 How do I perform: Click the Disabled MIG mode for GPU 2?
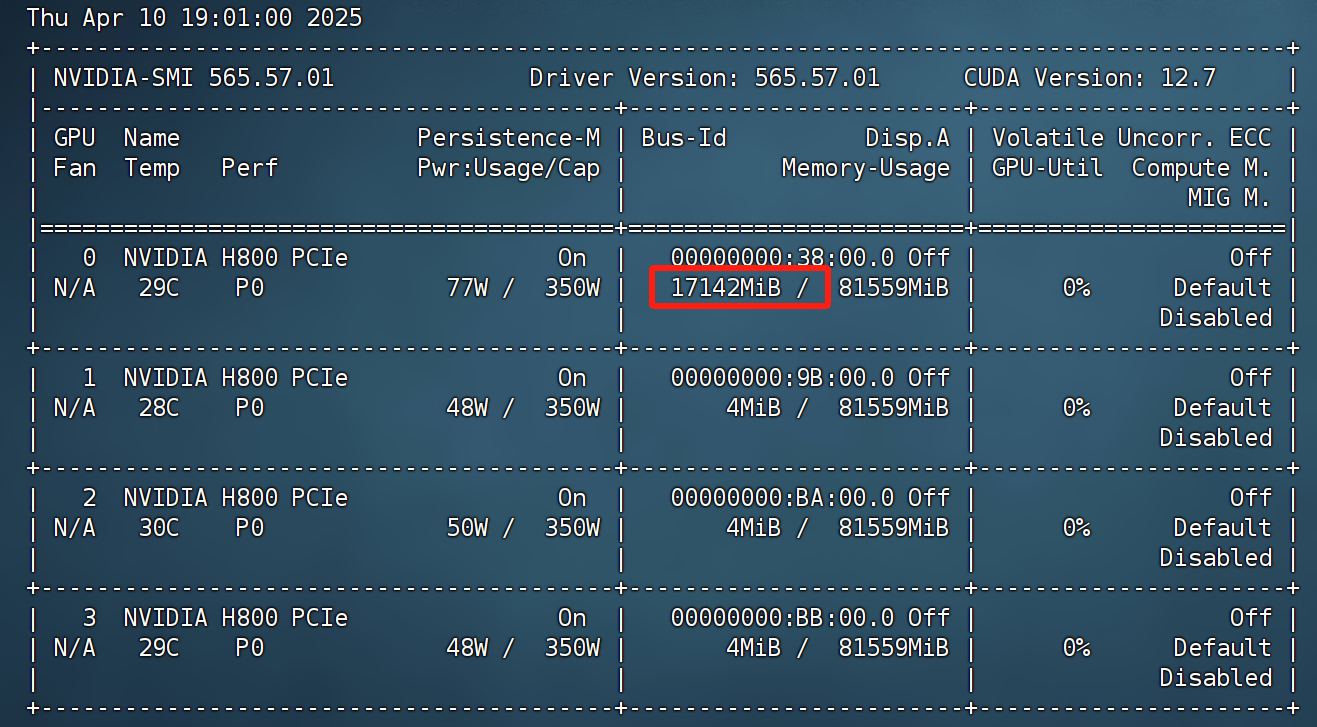tap(1216, 558)
